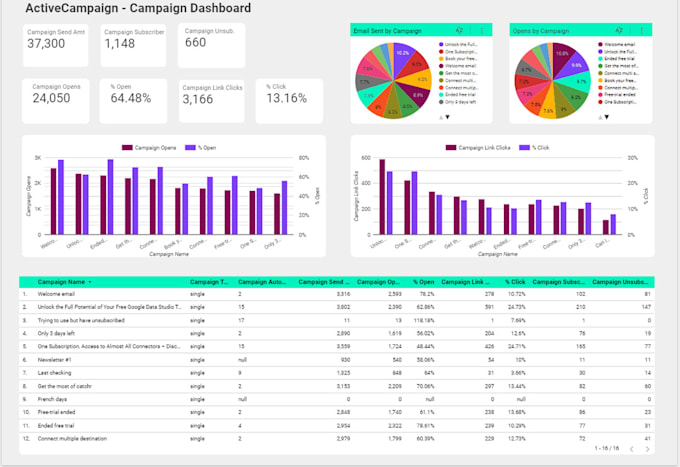Image resolution: width=680 pixels, height=467 pixels.
Task: Select the % Click 13.16% scorecard
Action: 289,101
